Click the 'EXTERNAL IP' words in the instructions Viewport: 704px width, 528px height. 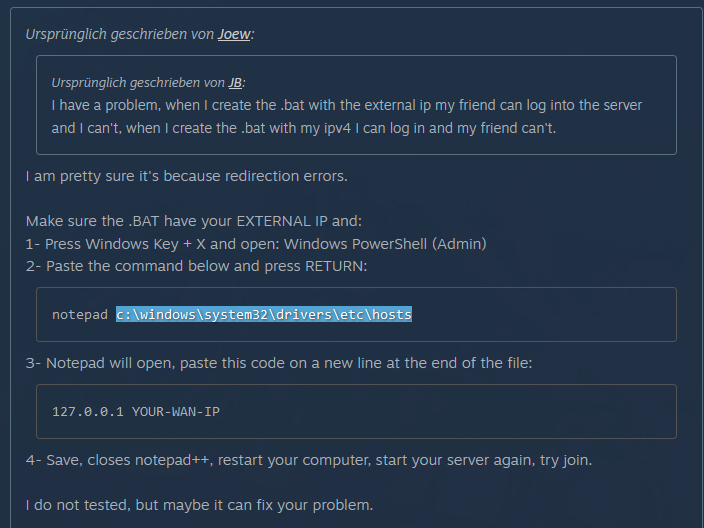click(282, 221)
